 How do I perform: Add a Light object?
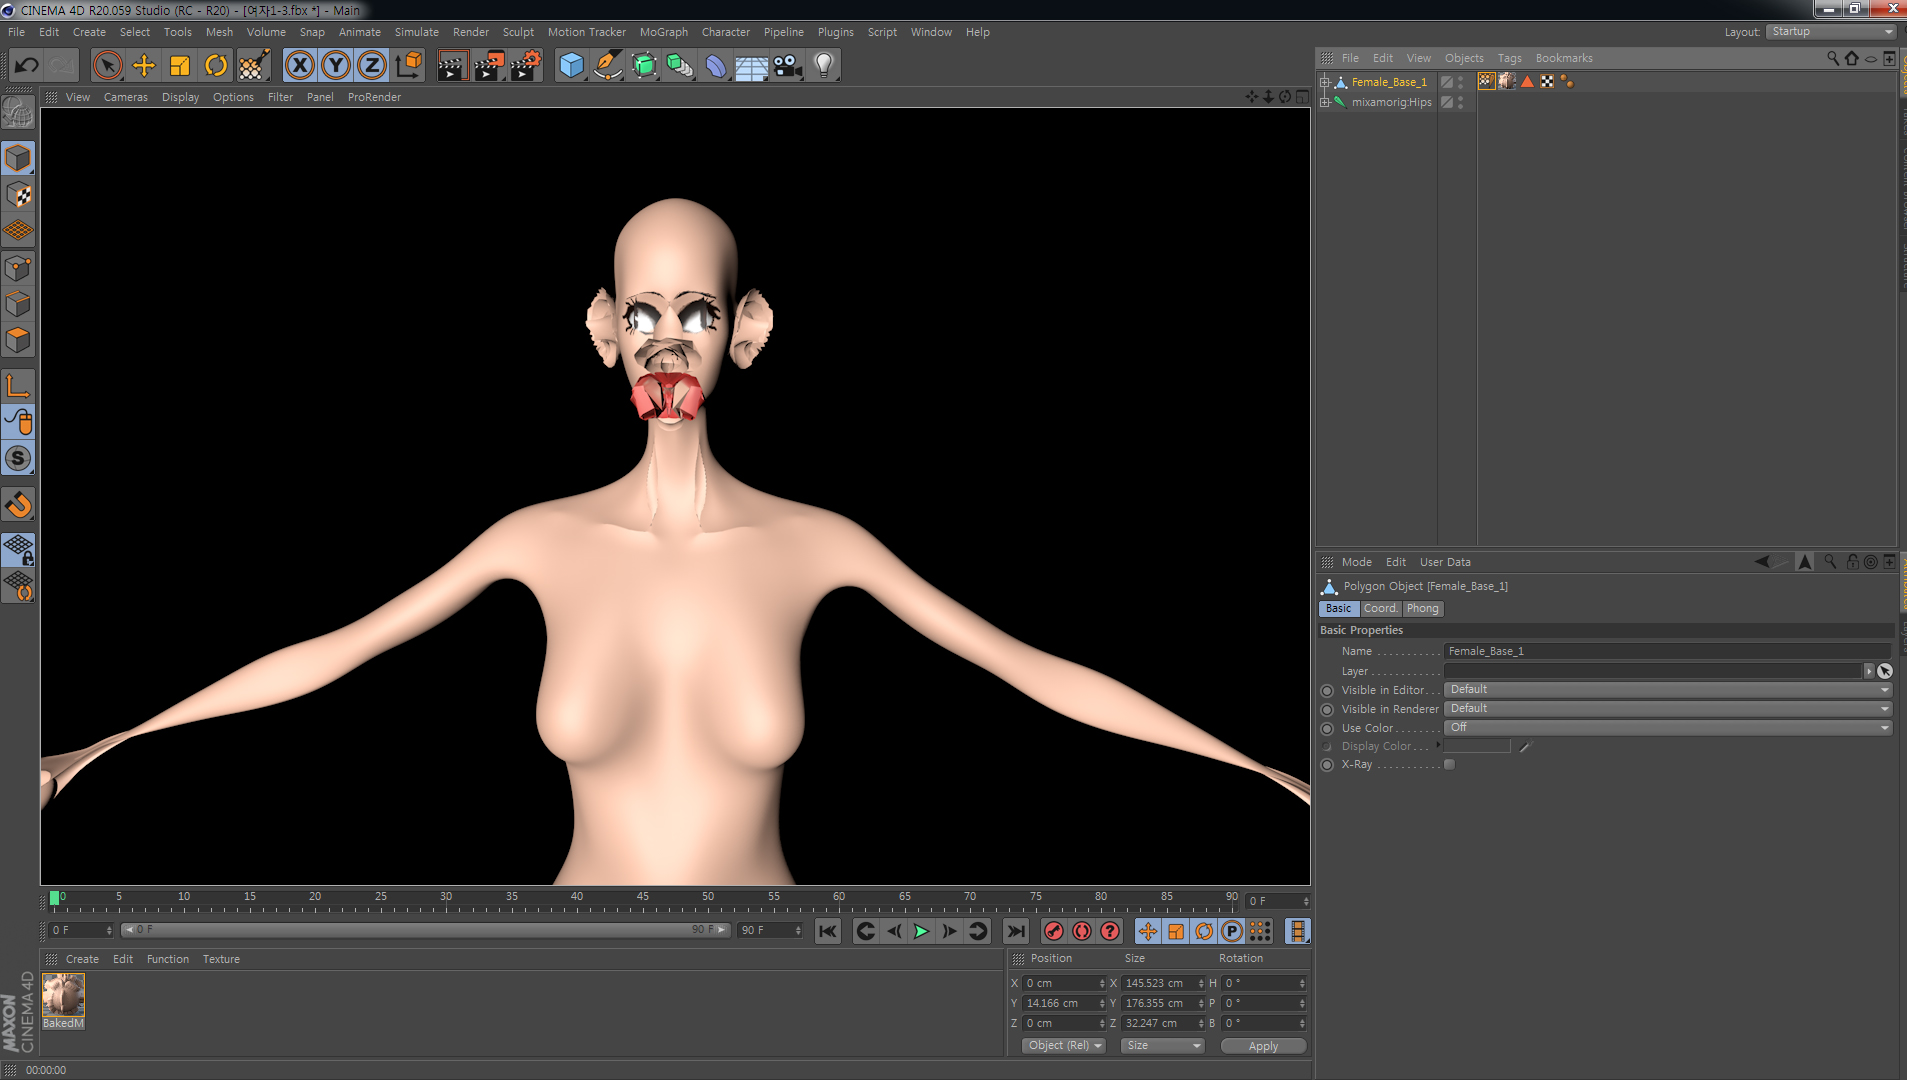[x=824, y=66]
